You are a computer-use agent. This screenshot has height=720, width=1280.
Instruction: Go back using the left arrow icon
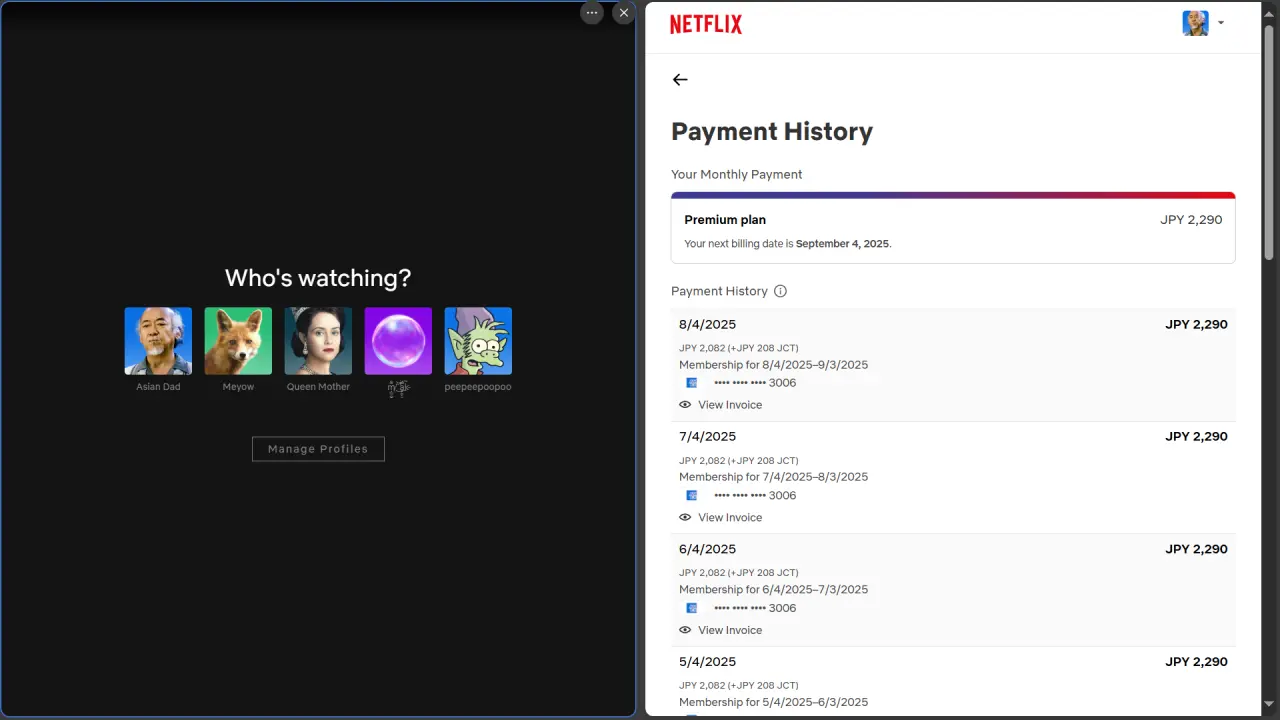[x=680, y=80]
